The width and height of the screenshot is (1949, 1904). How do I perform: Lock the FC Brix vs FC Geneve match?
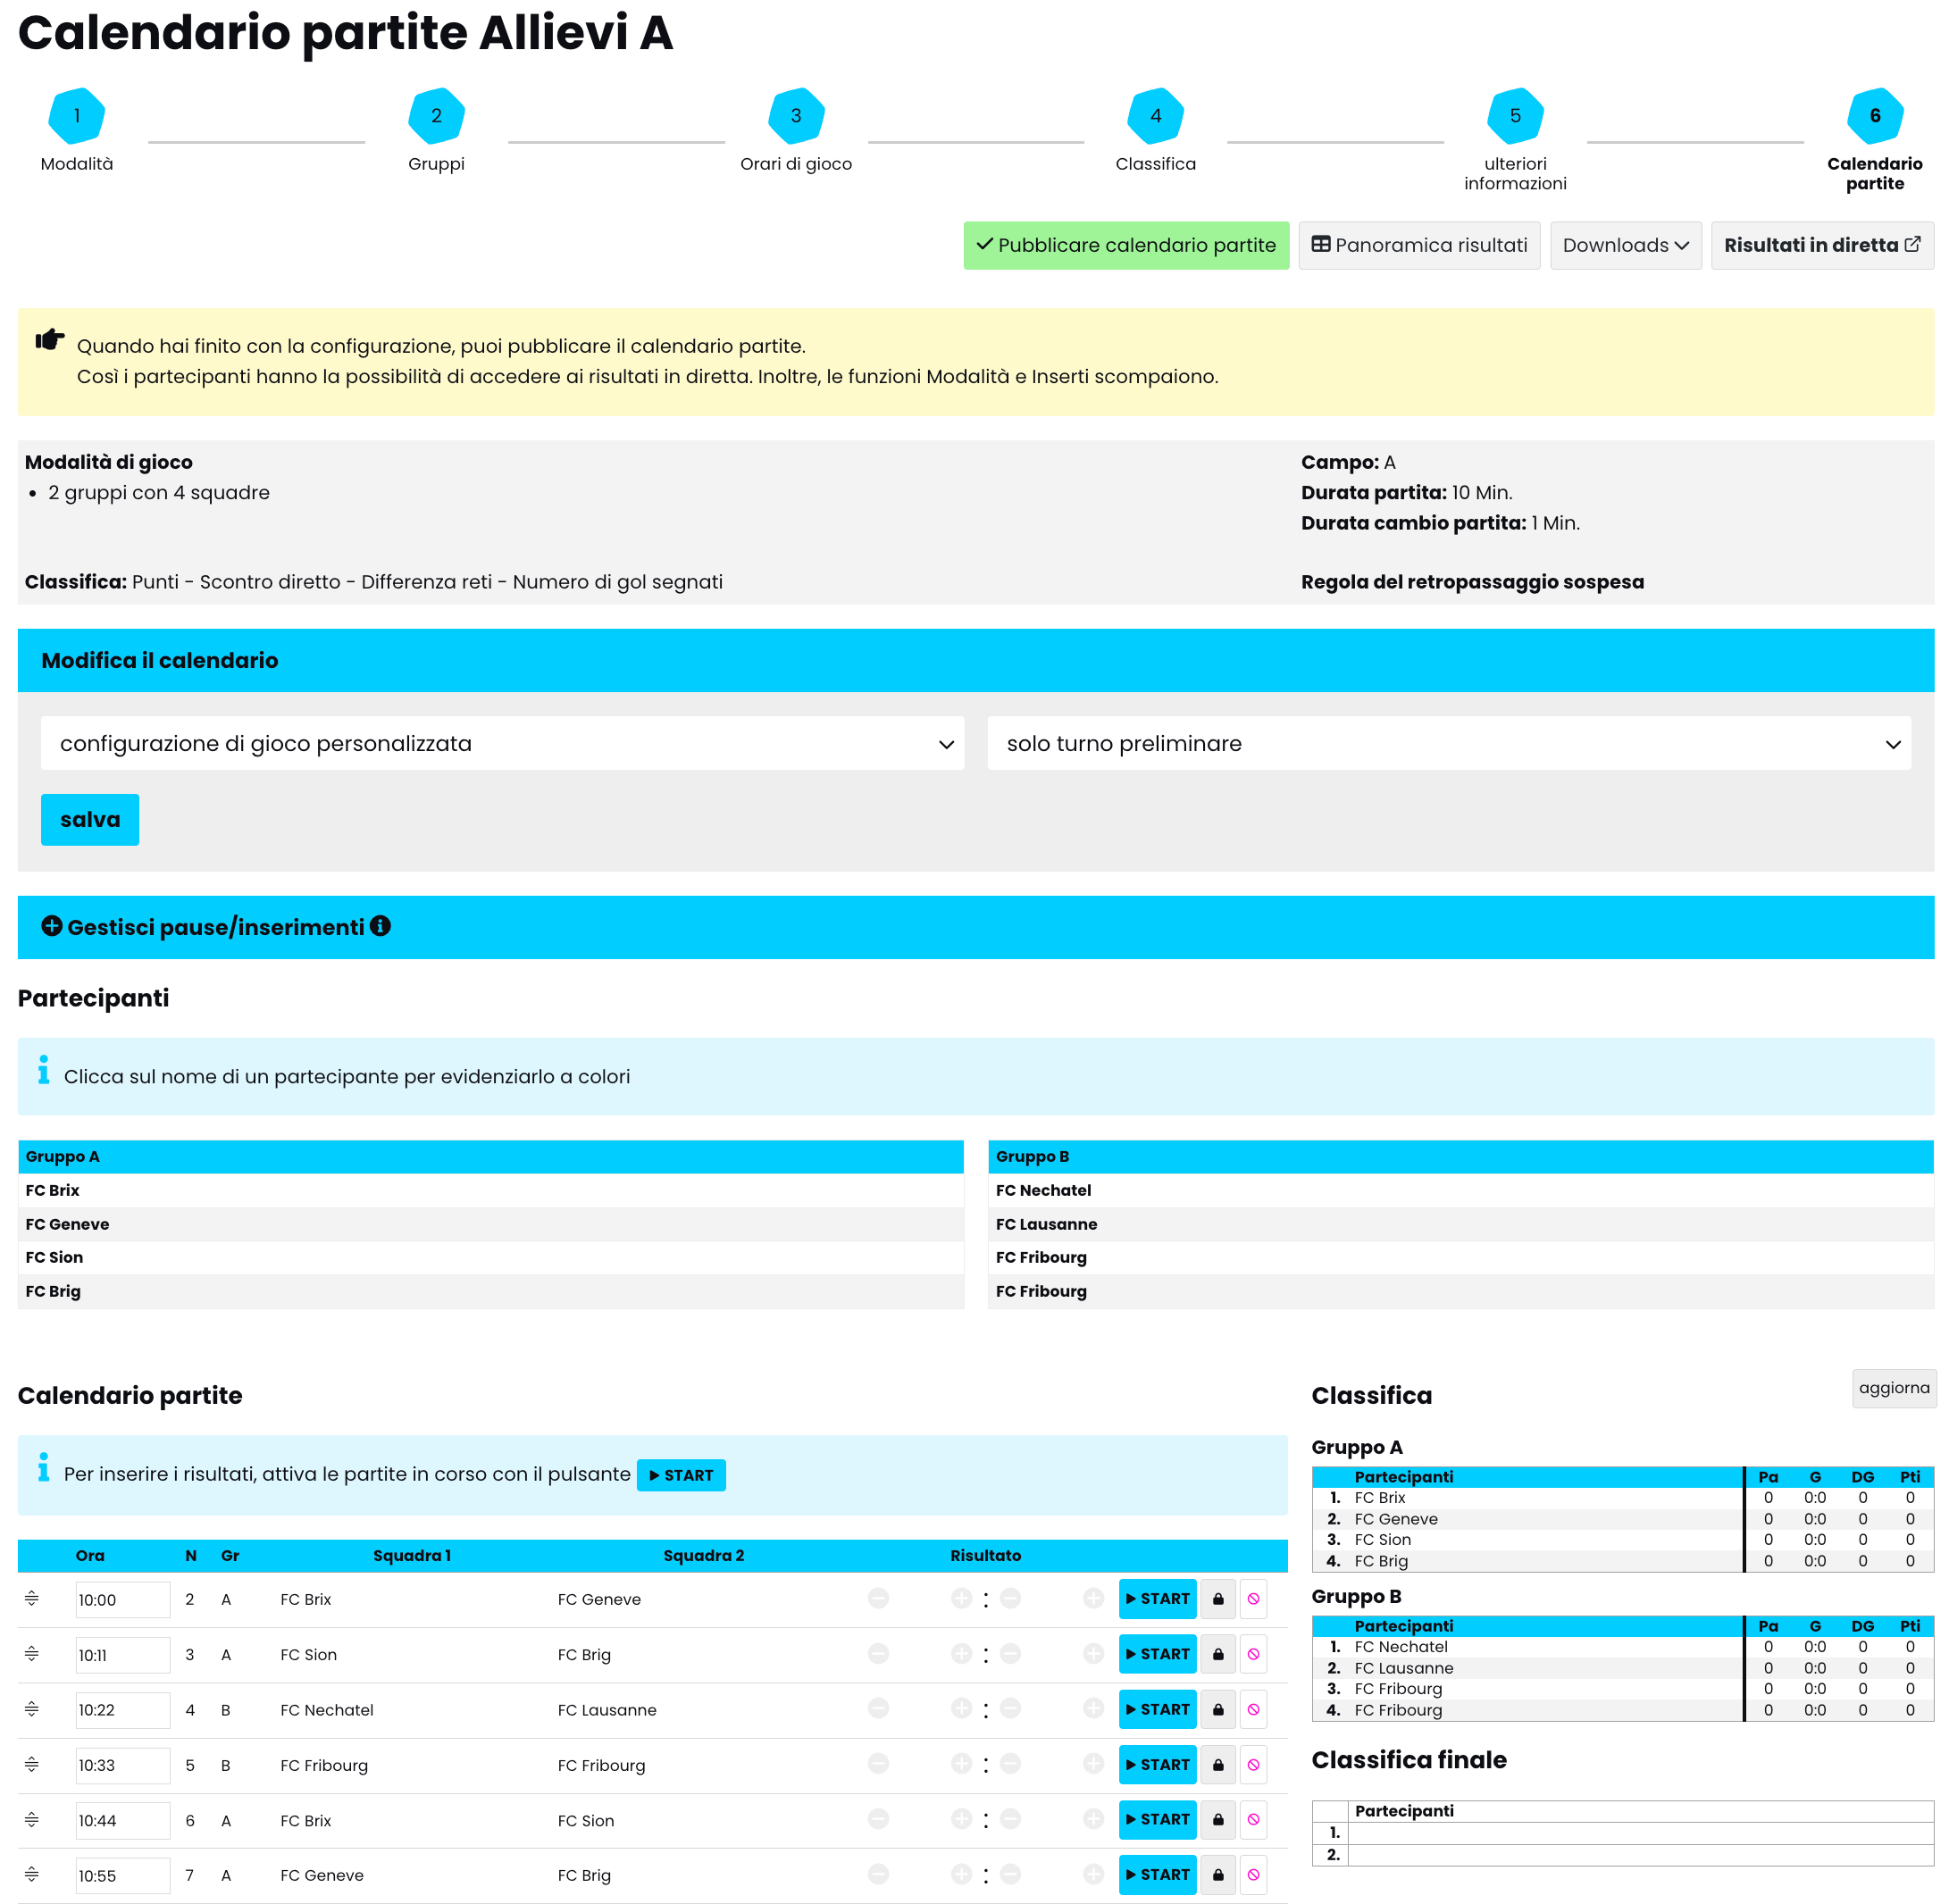coord(1217,1599)
